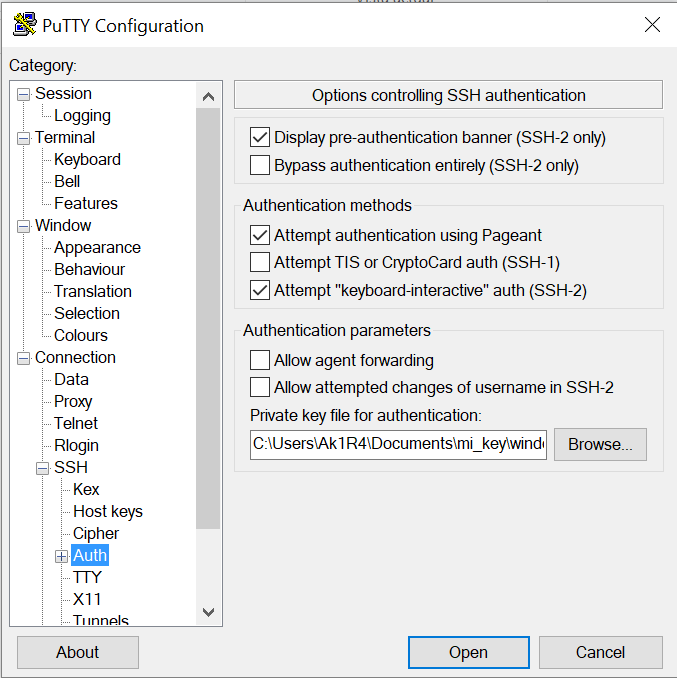Click the Browse... button
Screen dimensions: 677x678
pyautogui.click(x=600, y=445)
